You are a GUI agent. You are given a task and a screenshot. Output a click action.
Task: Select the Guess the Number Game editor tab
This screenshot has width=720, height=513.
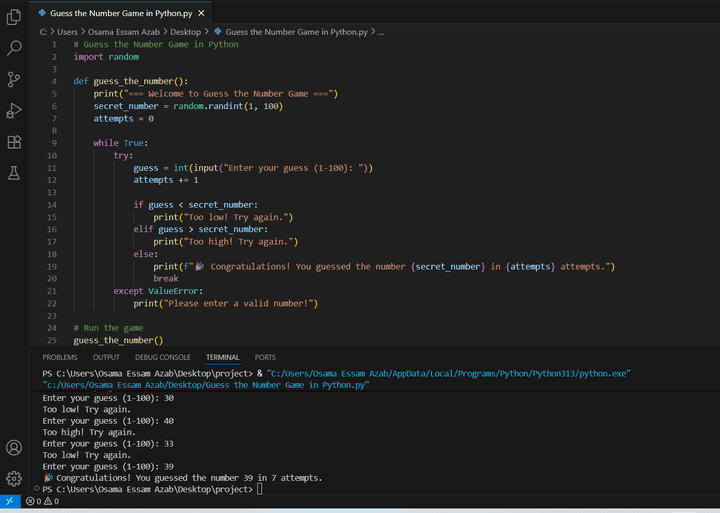click(118, 13)
